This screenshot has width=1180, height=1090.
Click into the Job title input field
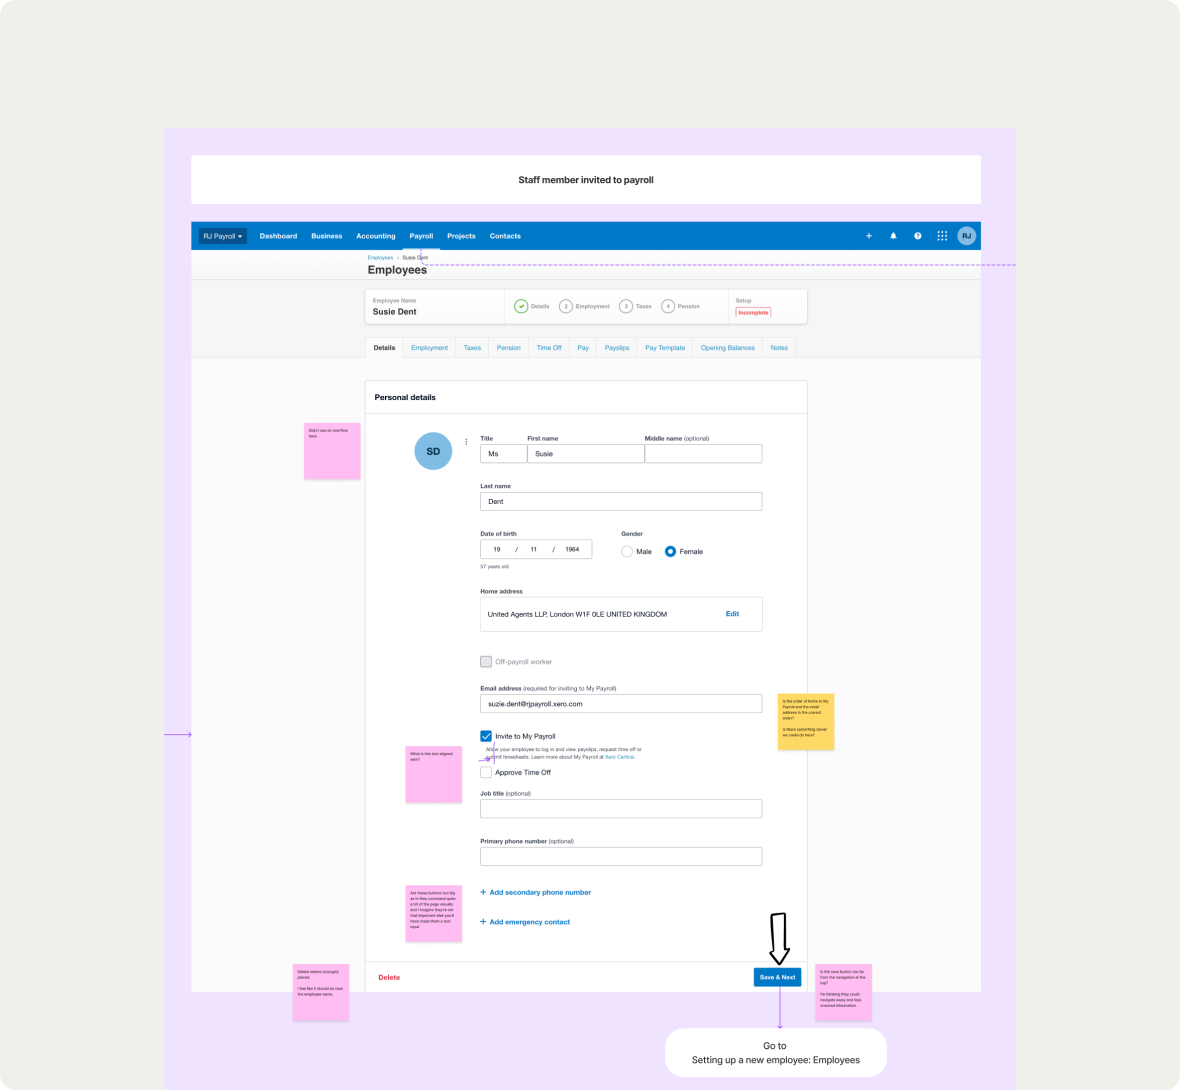(x=621, y=808)
